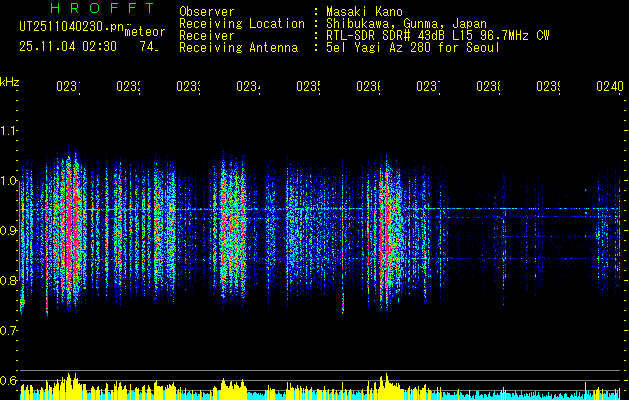This screenshot has width=629, height=400.
Task: Click the 0238 time marker
Action: 489,87
